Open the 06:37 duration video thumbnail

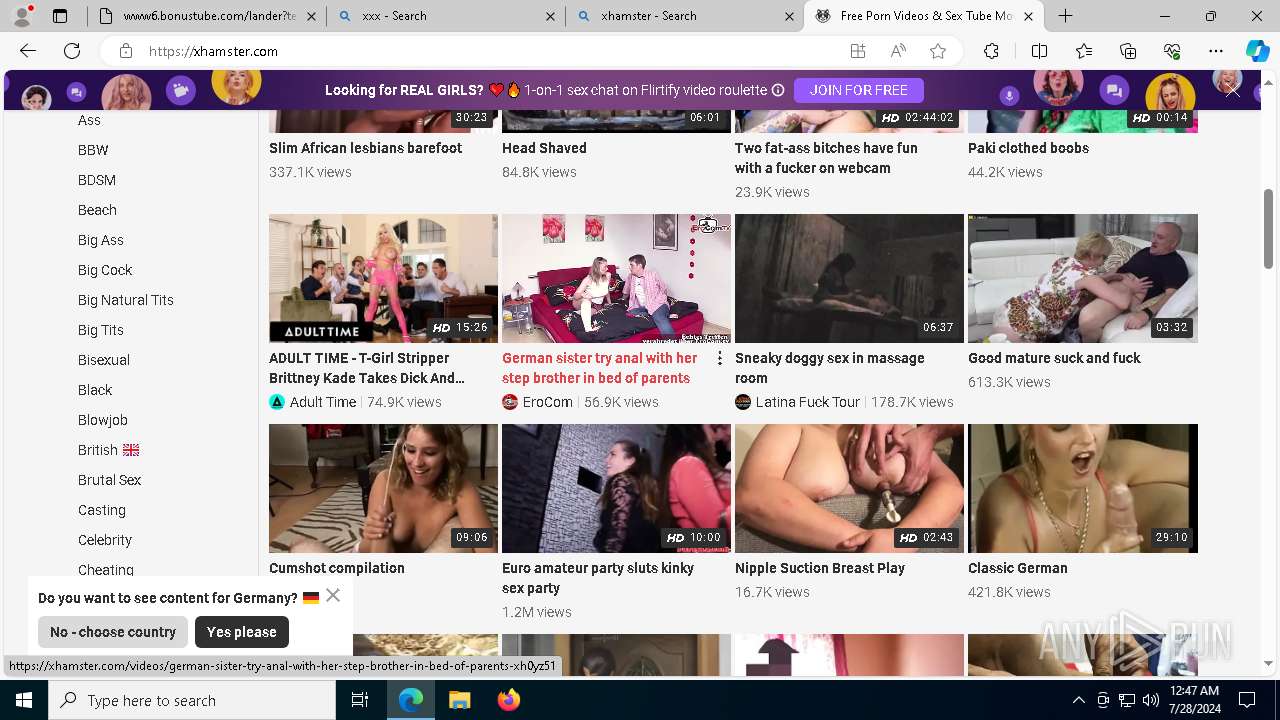[x=849, y=278]
